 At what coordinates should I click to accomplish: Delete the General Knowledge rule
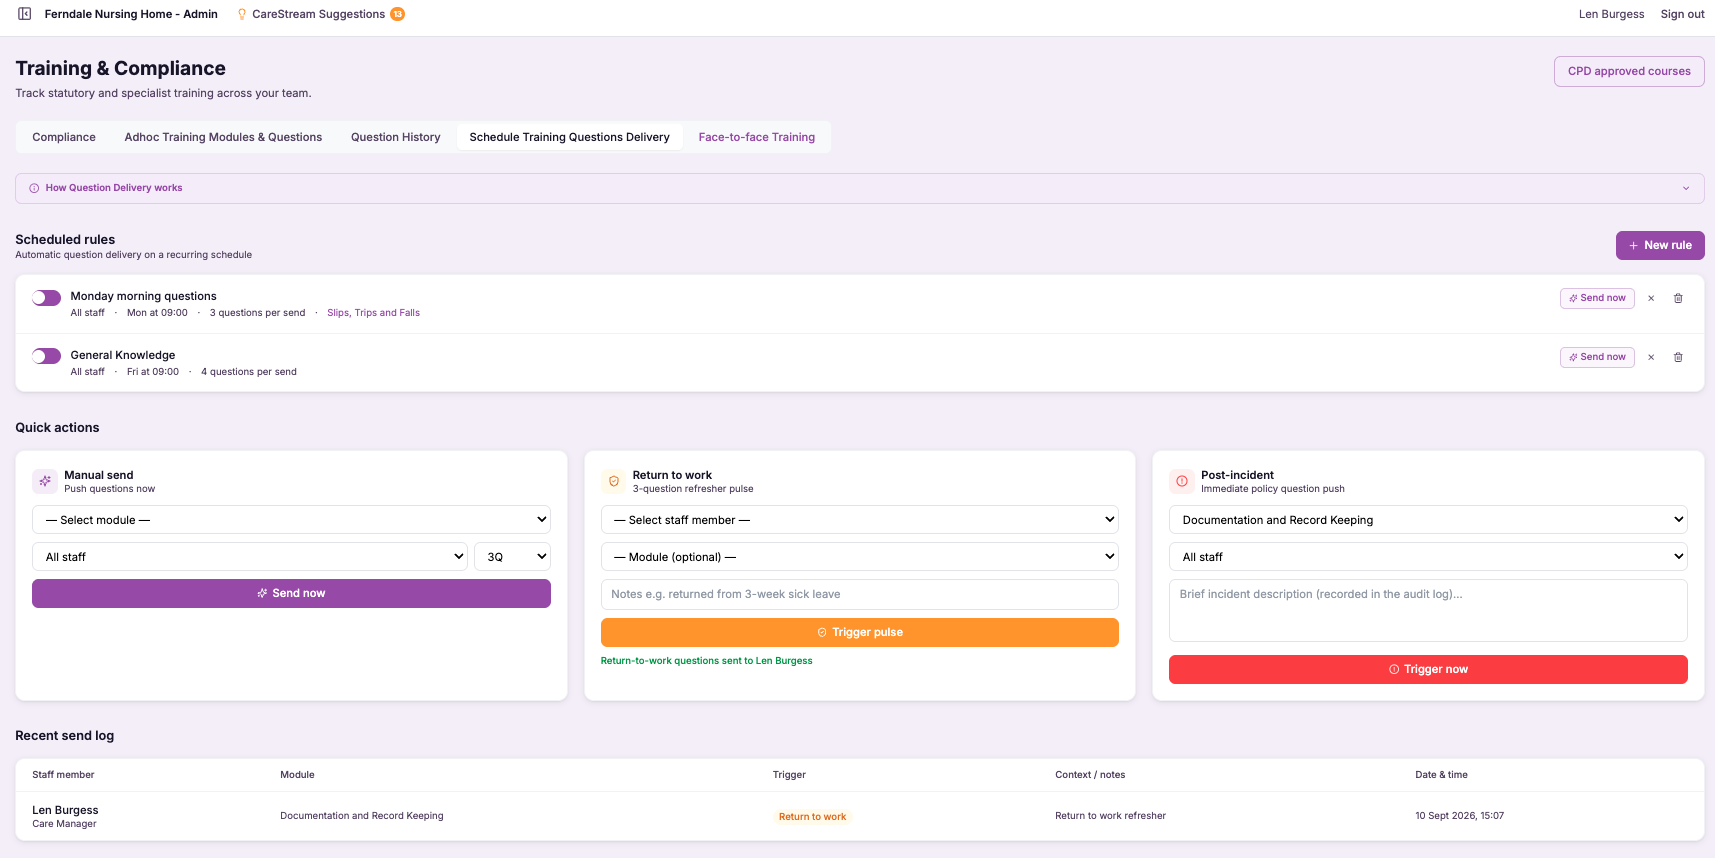pyautogui.click(x=1678, y=357)
